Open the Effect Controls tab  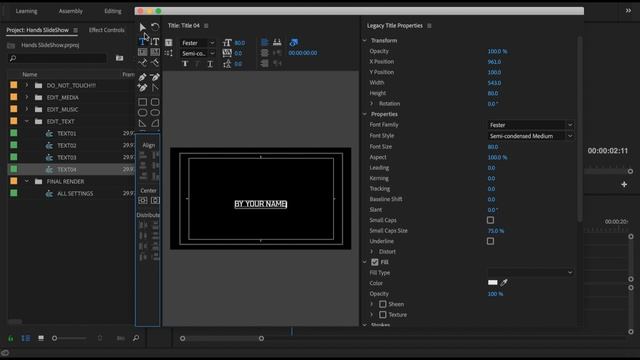point(107,30)
